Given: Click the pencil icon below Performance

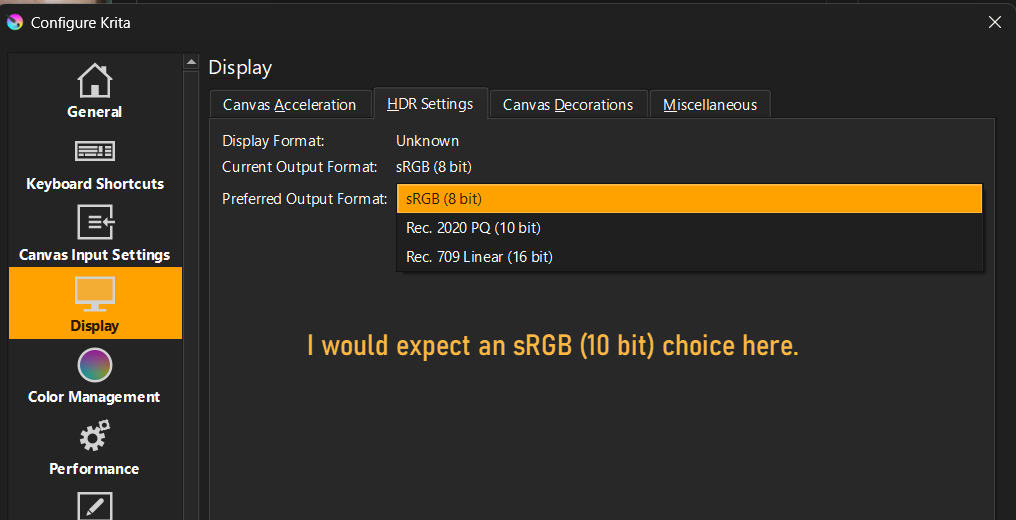Looking at the screenshot, I should (95, 505).
